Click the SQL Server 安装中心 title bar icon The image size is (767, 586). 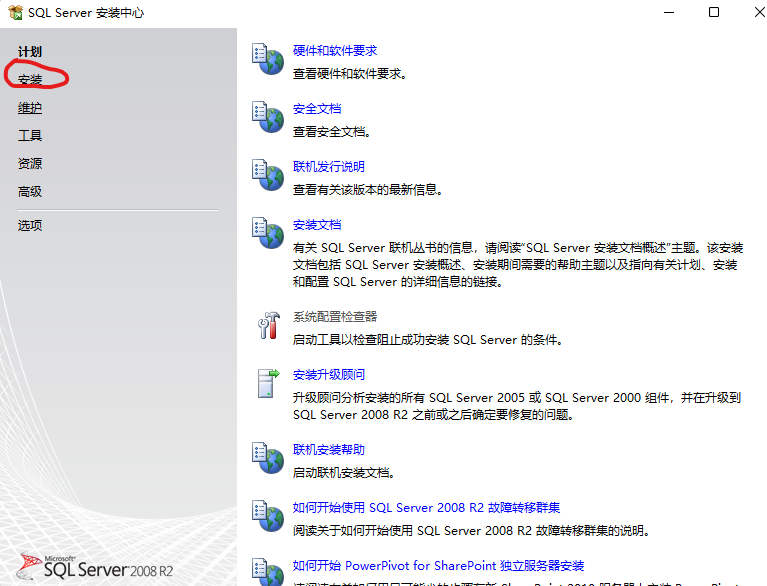click(16, 12)
